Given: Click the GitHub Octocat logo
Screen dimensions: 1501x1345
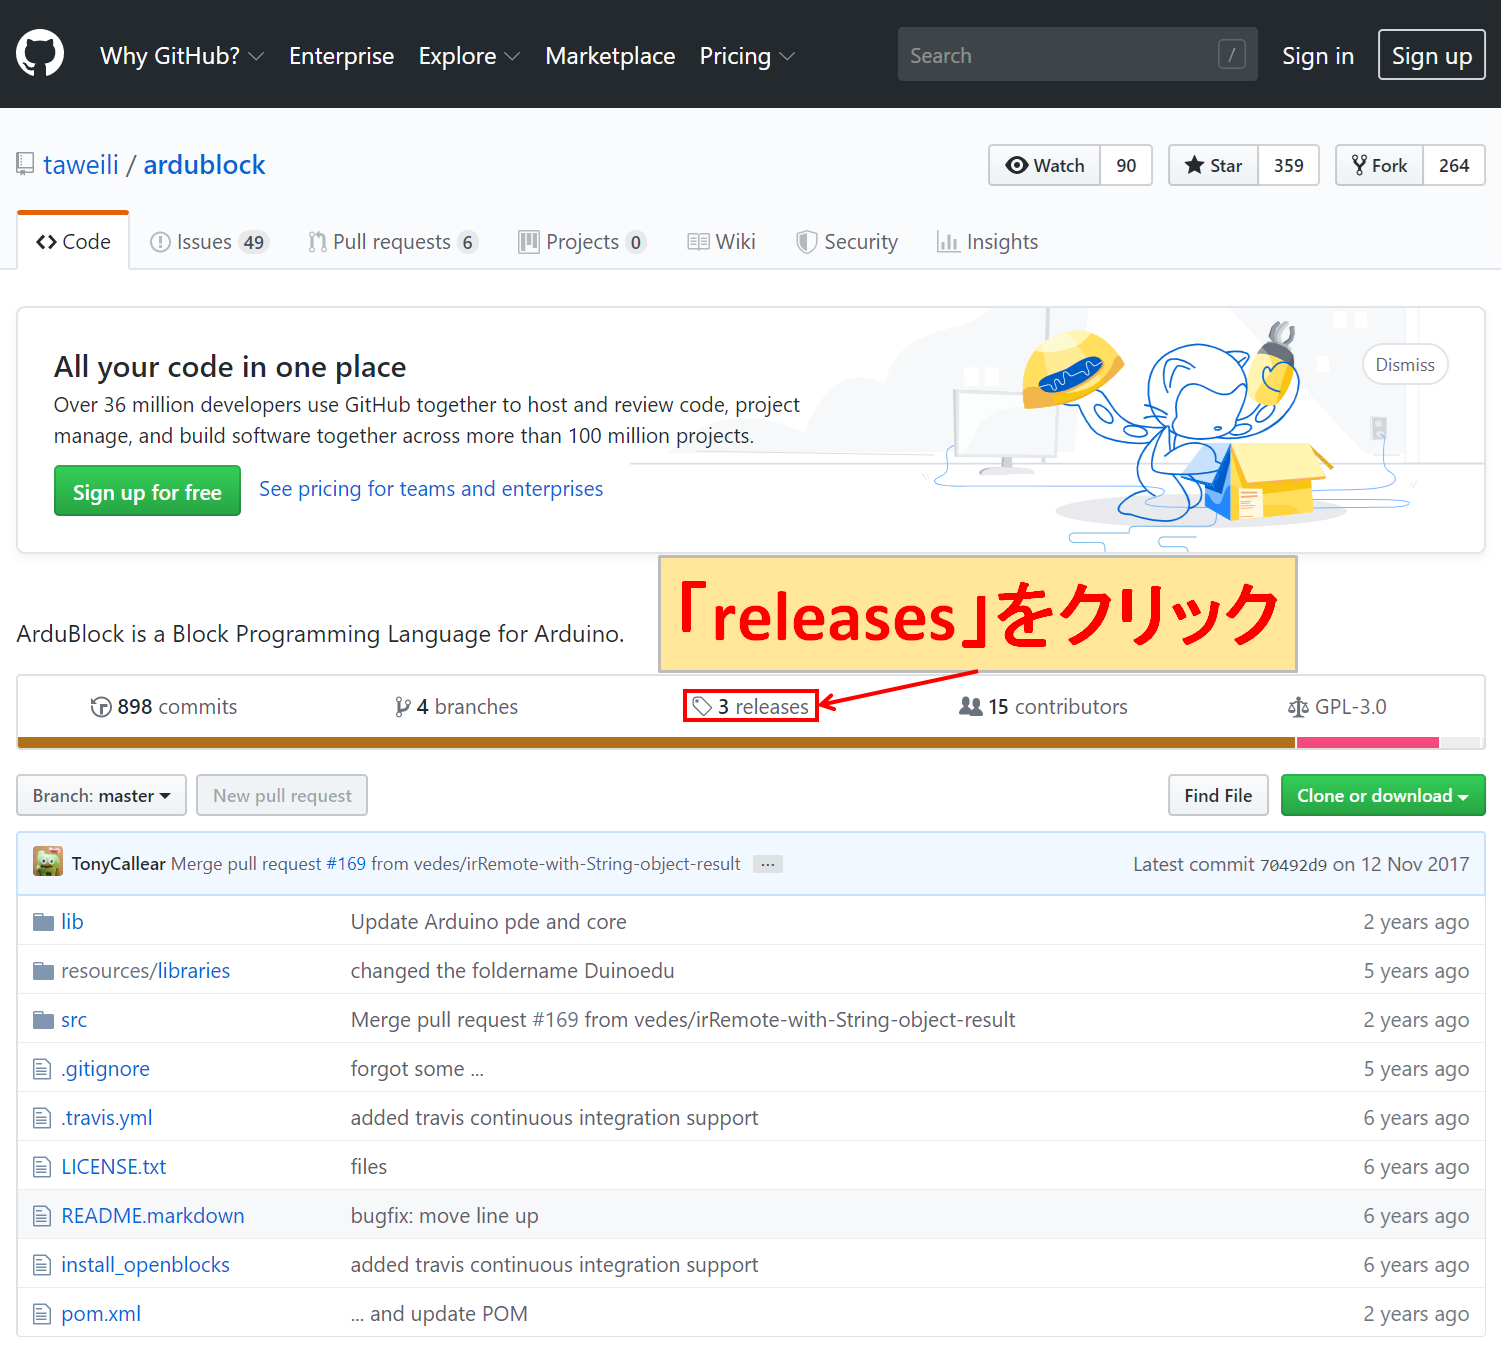Looking at the screenshot, I should [40, 54].
